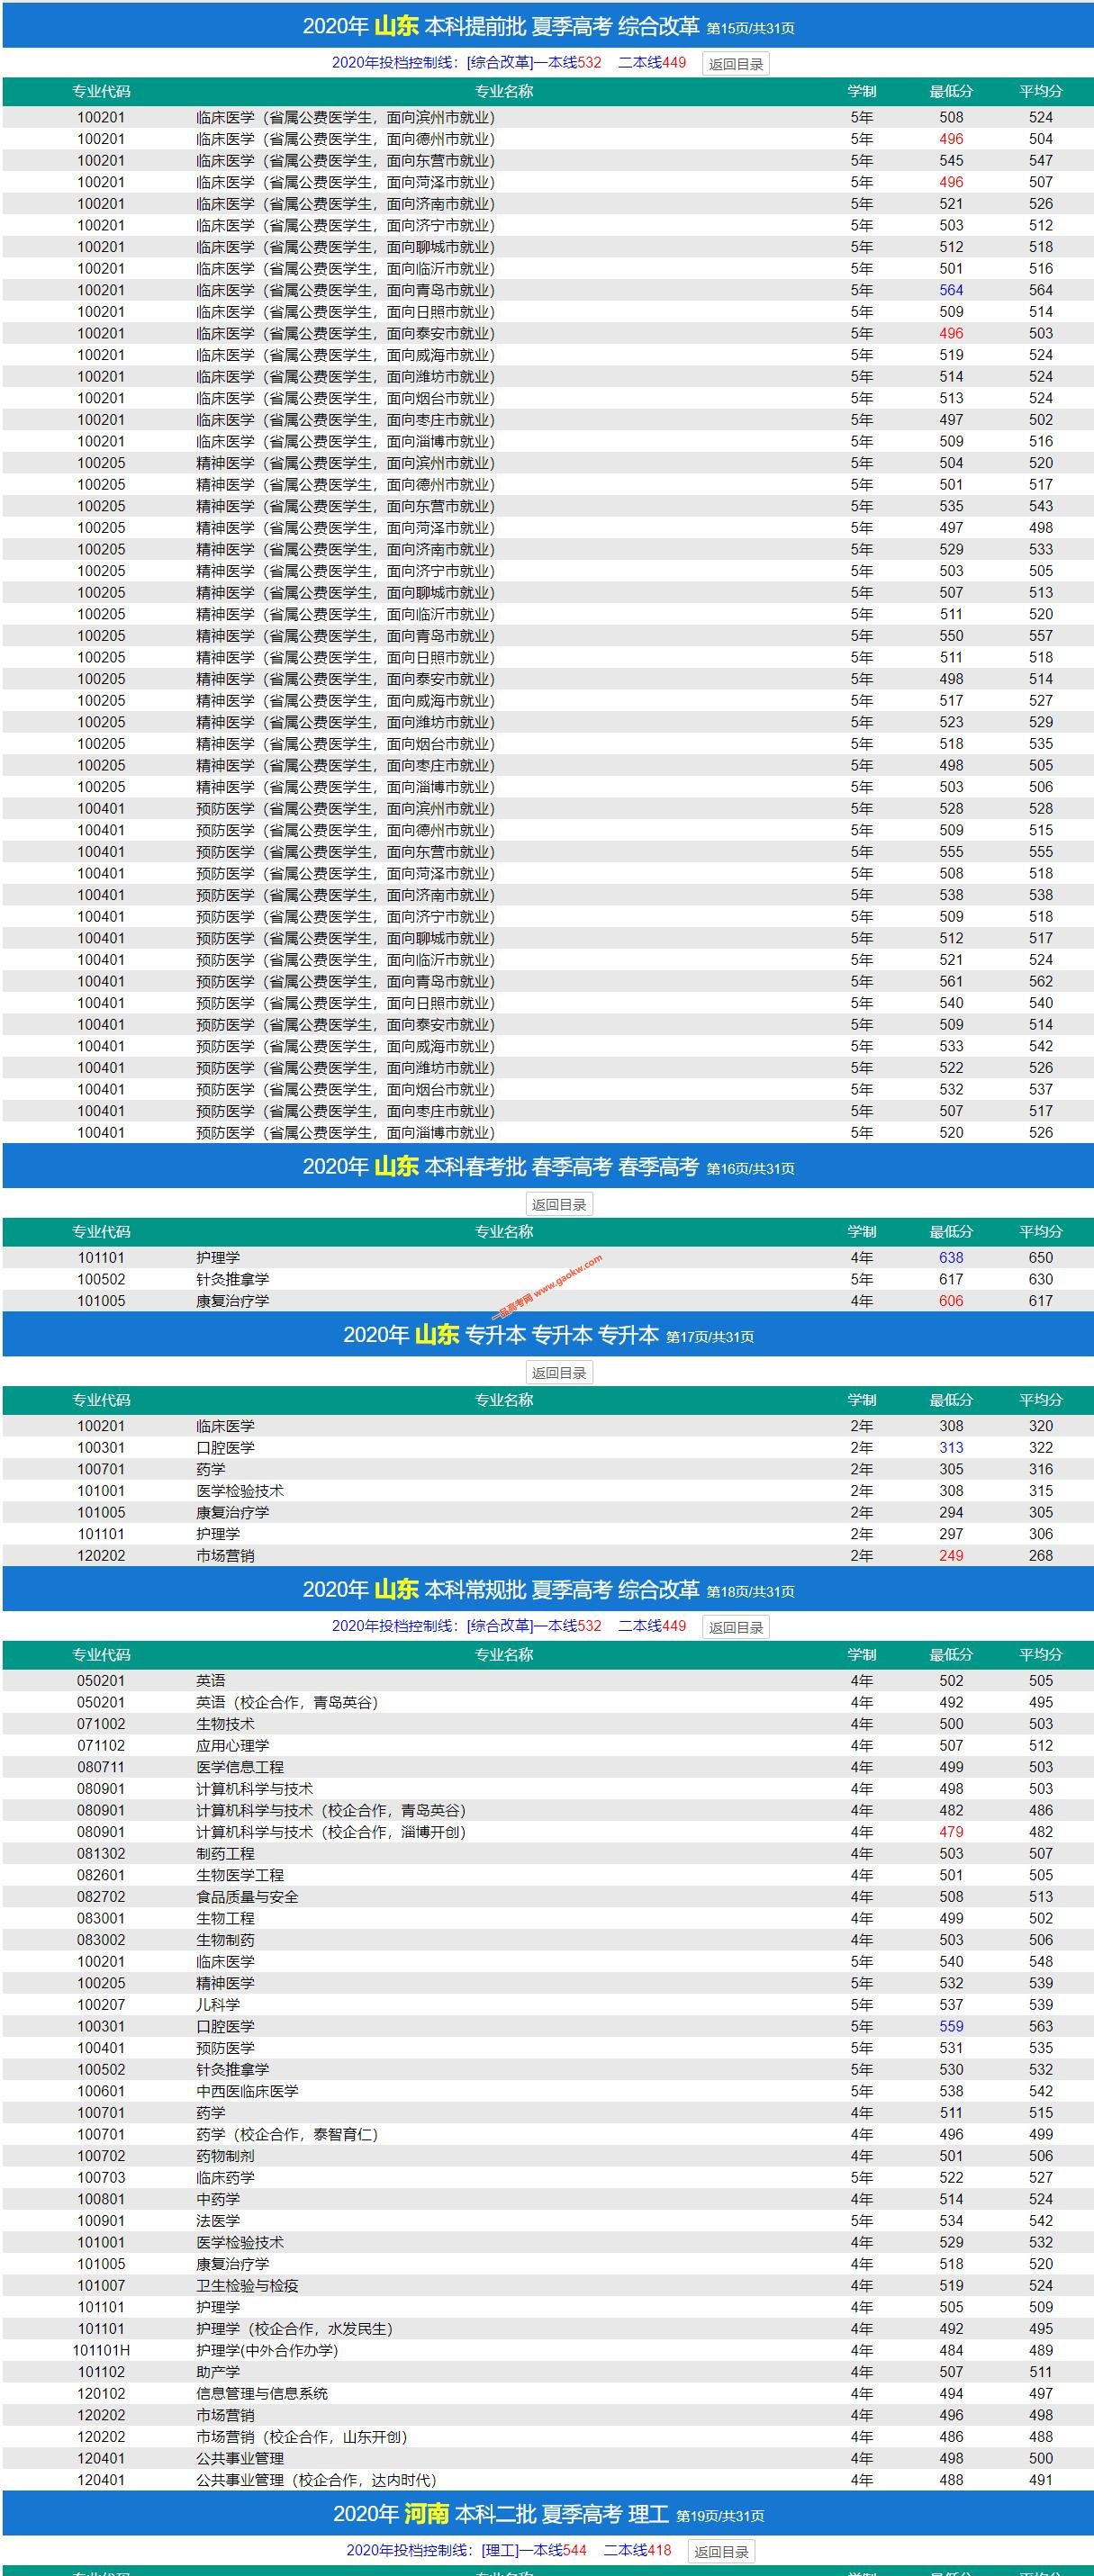Screen dimensions: 1094x2576
Task: Select row 临床医学（省属公费医学生，面向滨州市就业）
Action: (x=548, y=117)
